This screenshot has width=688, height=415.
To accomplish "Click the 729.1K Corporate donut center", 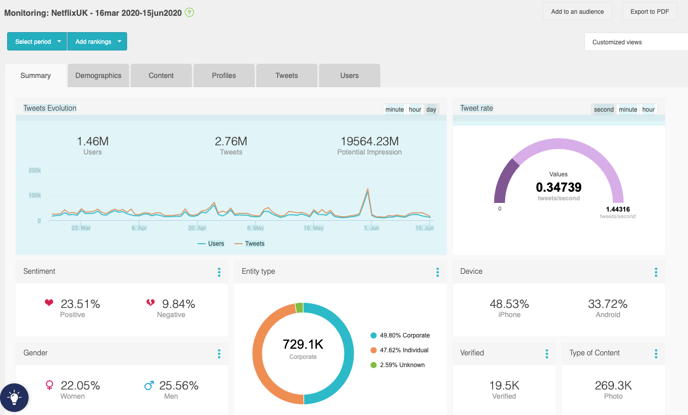I will pyautogui.click(x=303, y=345).
